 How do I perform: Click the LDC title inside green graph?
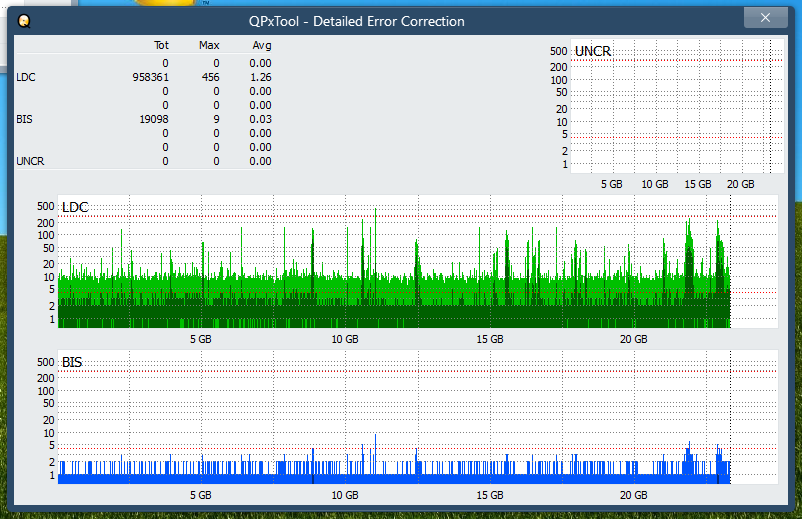[75, 207]
